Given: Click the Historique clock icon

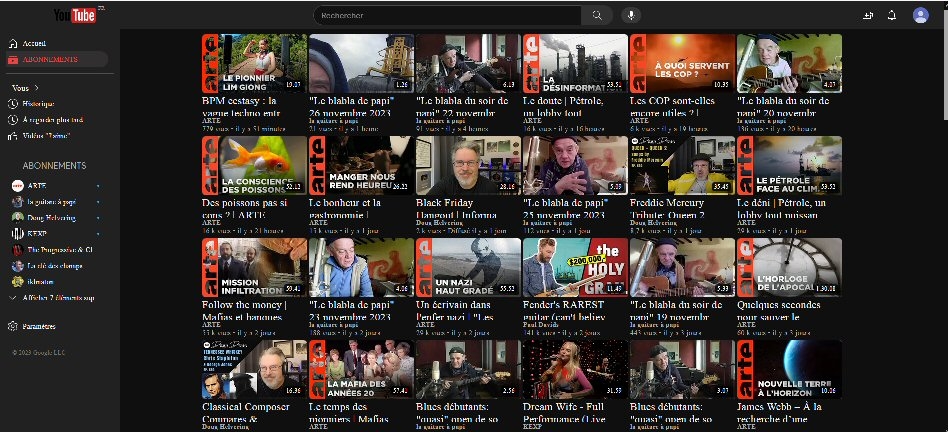Looking at the screenshot, I should point(13,104).
